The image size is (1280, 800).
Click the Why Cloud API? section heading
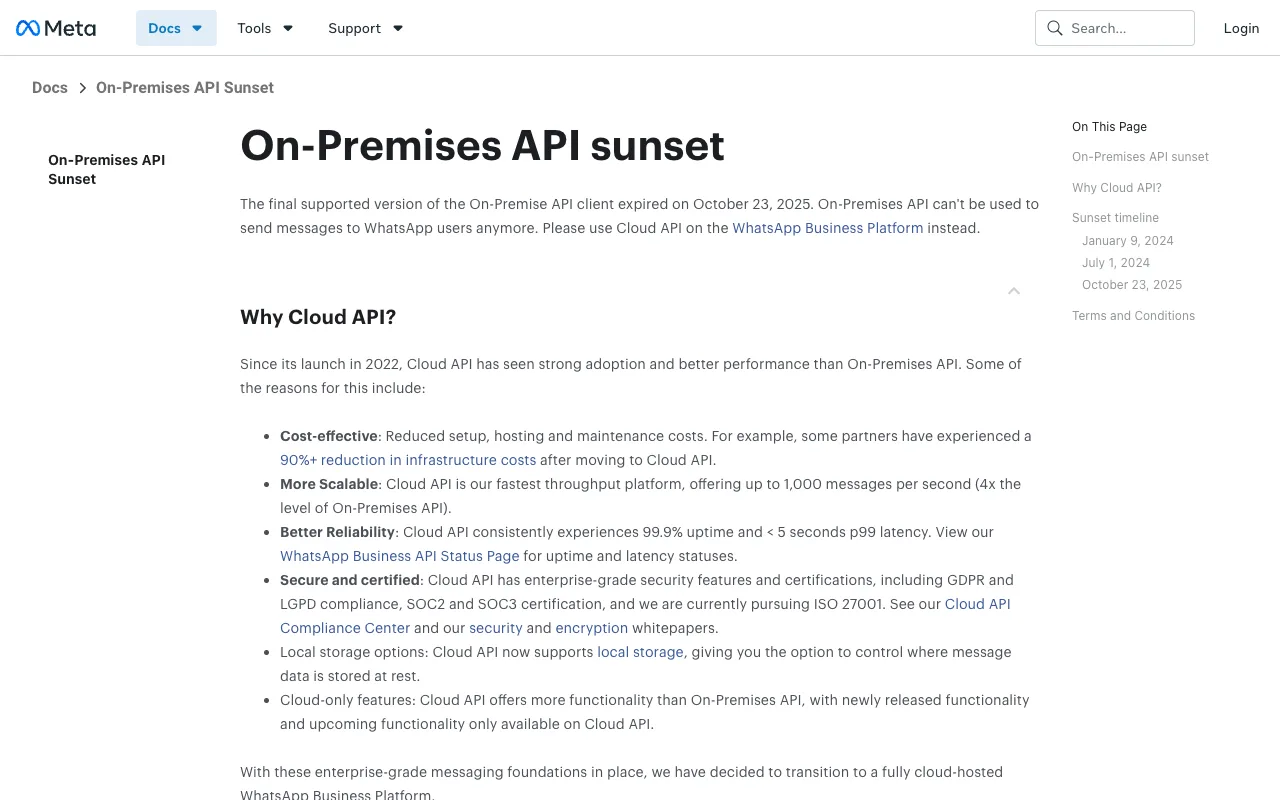pos(318,317)
